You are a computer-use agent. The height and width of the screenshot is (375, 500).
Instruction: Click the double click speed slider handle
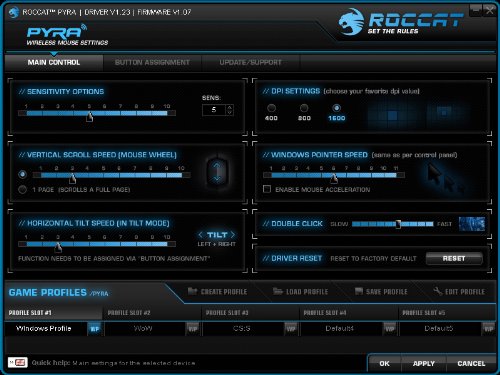coord(398,224)
